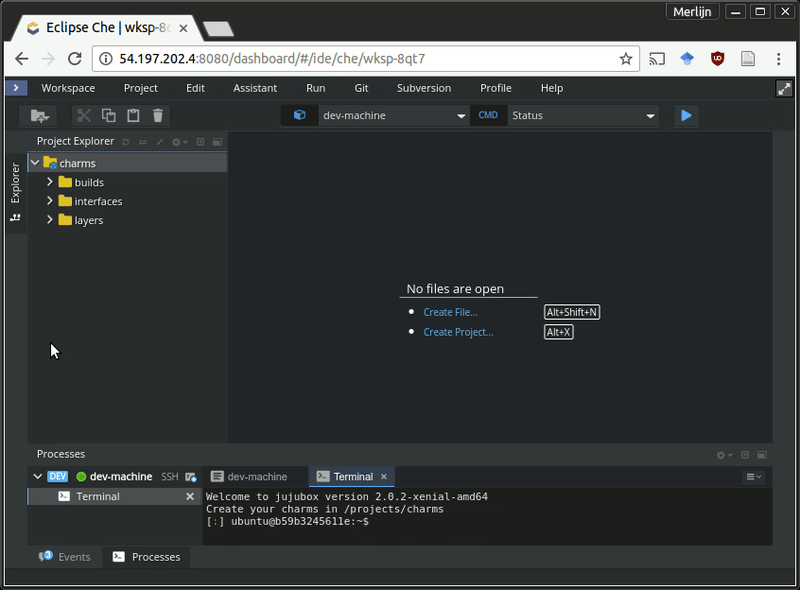Click the import project toolbar icon
Viewport: 800px width, 590px height.
(x=39, y=116)
